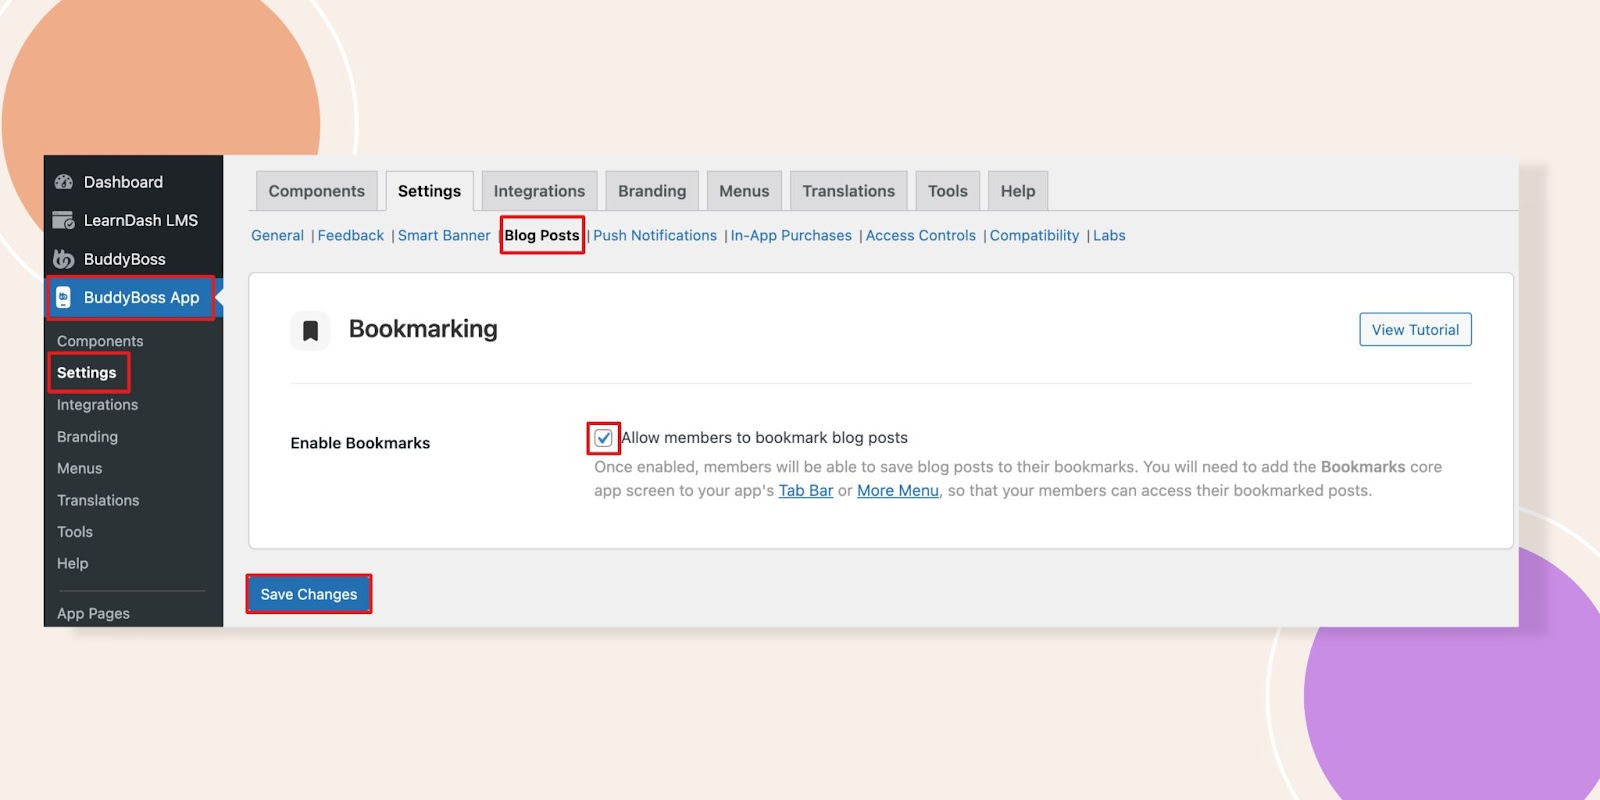Open the Labs sub-tab
Image resolution: width=1600 pixels, height=800 pixels.
[x=1109, y=236]
